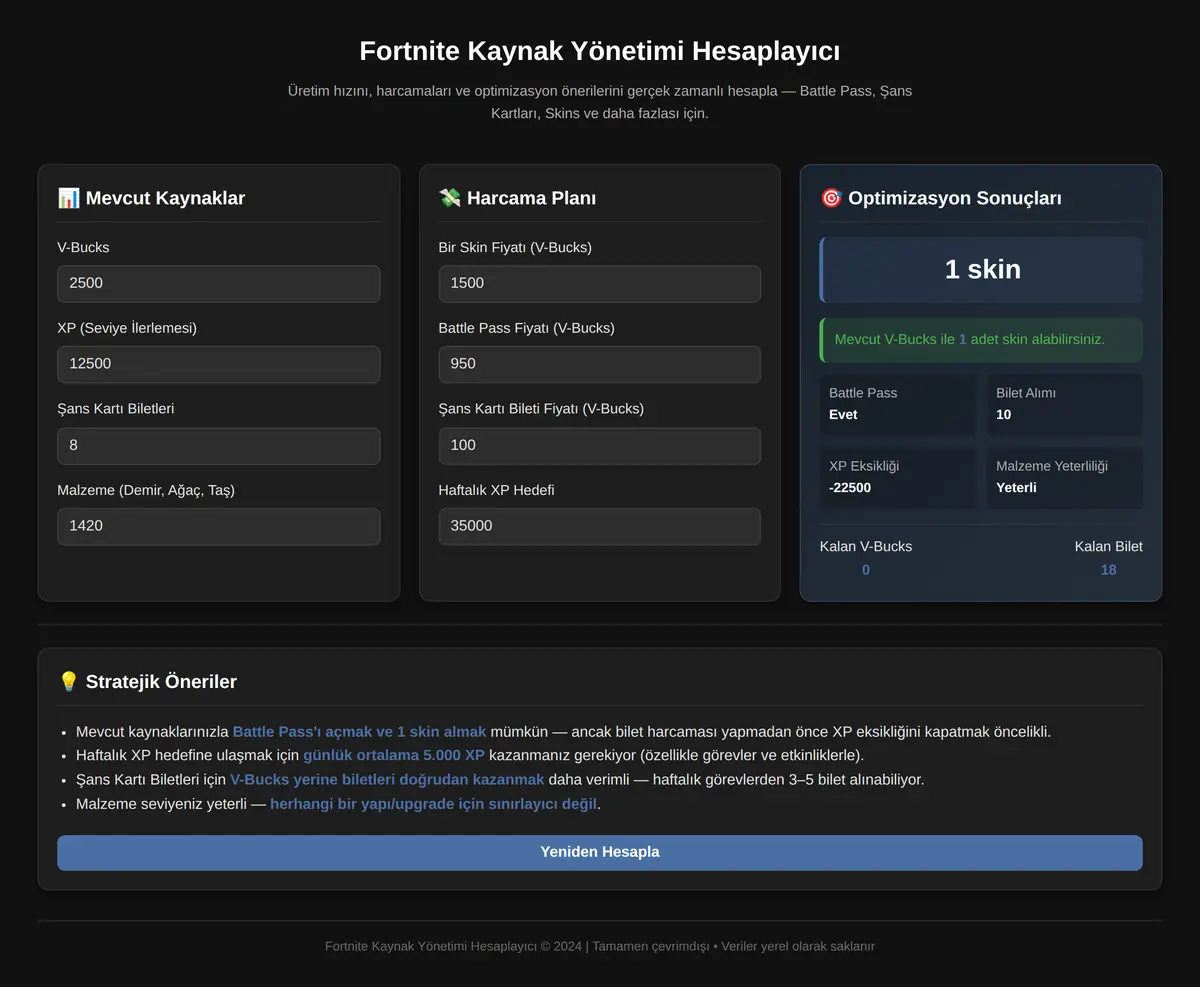Image resolution: width=1200 pixels, height=987 pixels.
Task: Click the Malzeme (Demir, Ağaç, Taş) field
Action: pos(218,526)
